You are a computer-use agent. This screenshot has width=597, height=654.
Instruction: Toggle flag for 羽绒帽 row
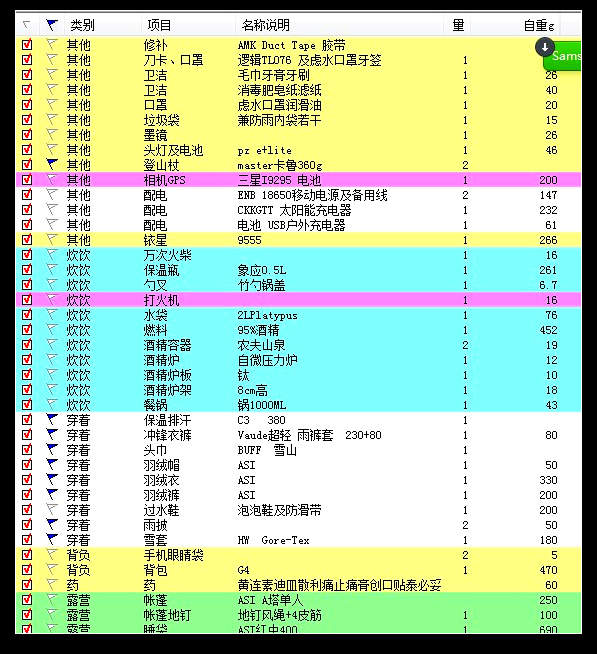click(51, 465)
